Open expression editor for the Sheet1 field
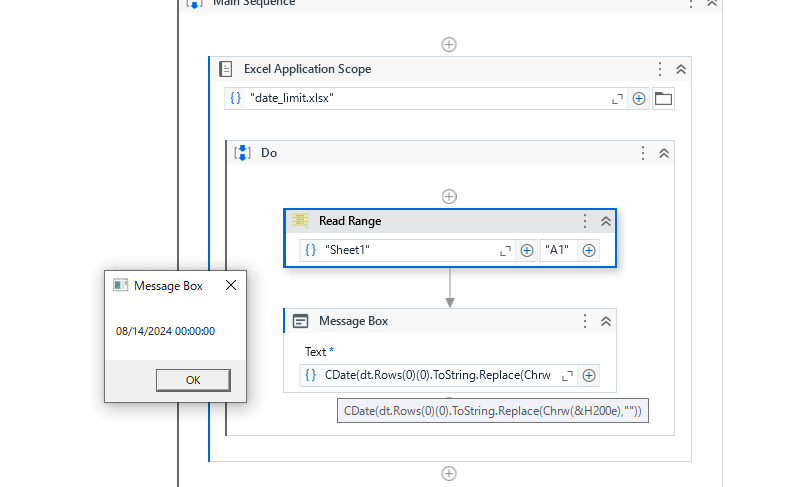This screenshot has height=487, width=801. [x=505, y=251]
